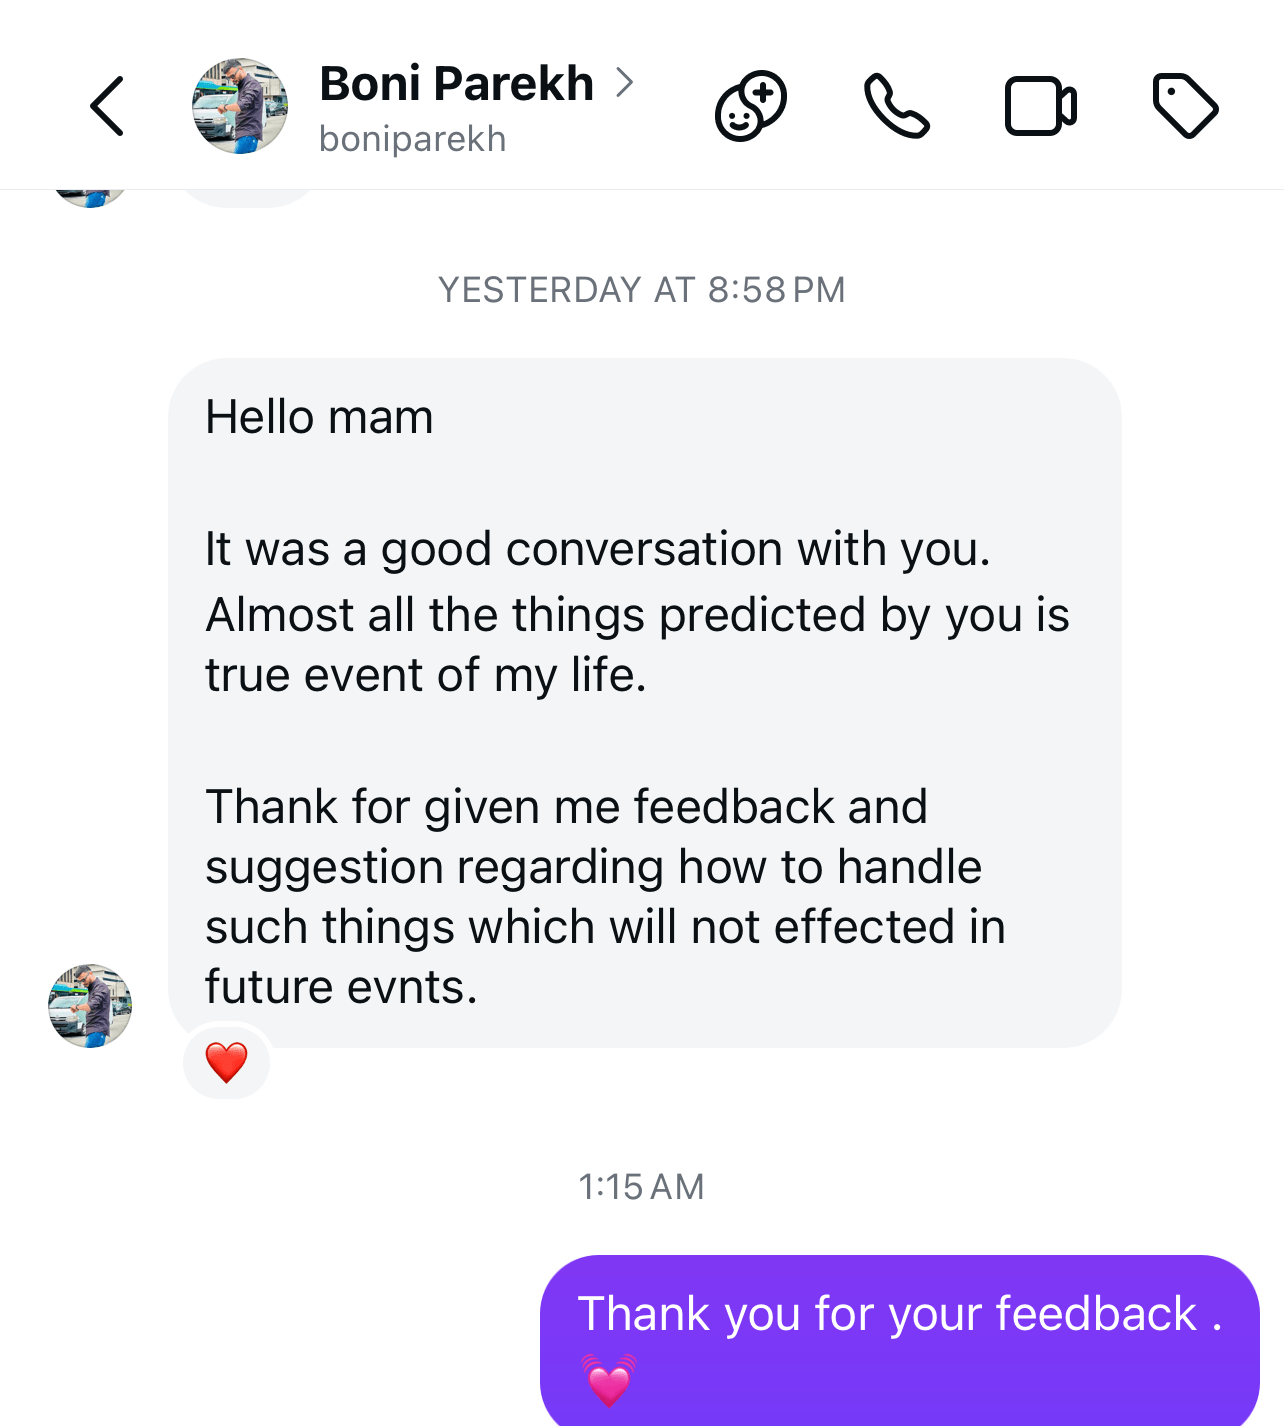The width and height of the screenshot is (1284, 1426).
Task: Start a voice call with Boni Parekh
Action: coord(896,106)
